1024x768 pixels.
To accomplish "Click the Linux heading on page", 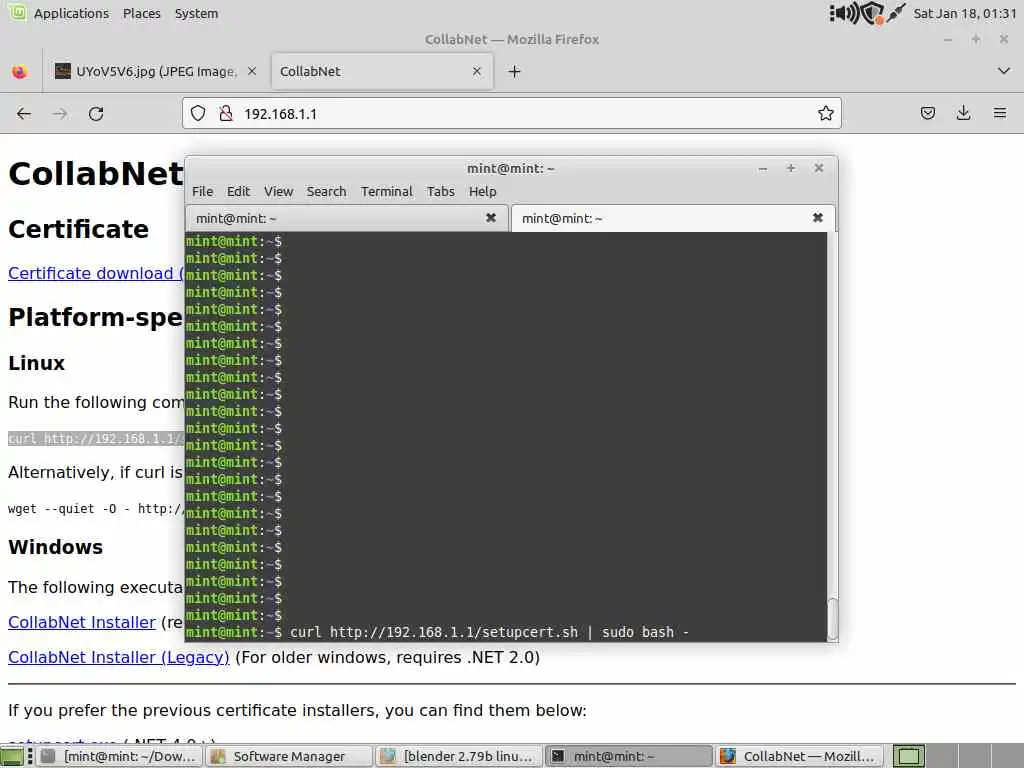I will [x=37, y=363].
